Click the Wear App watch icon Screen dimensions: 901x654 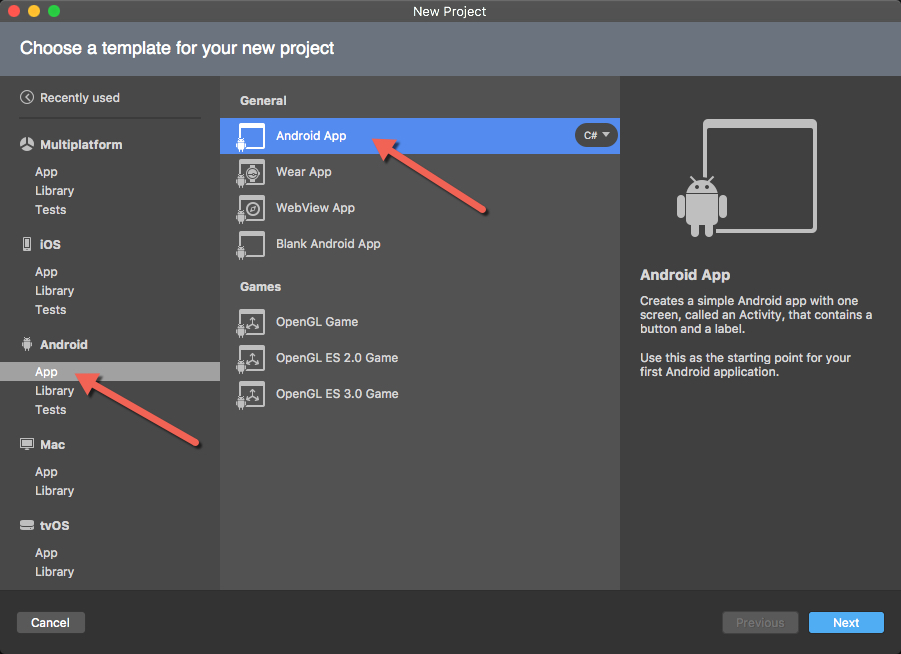point(251,172)
